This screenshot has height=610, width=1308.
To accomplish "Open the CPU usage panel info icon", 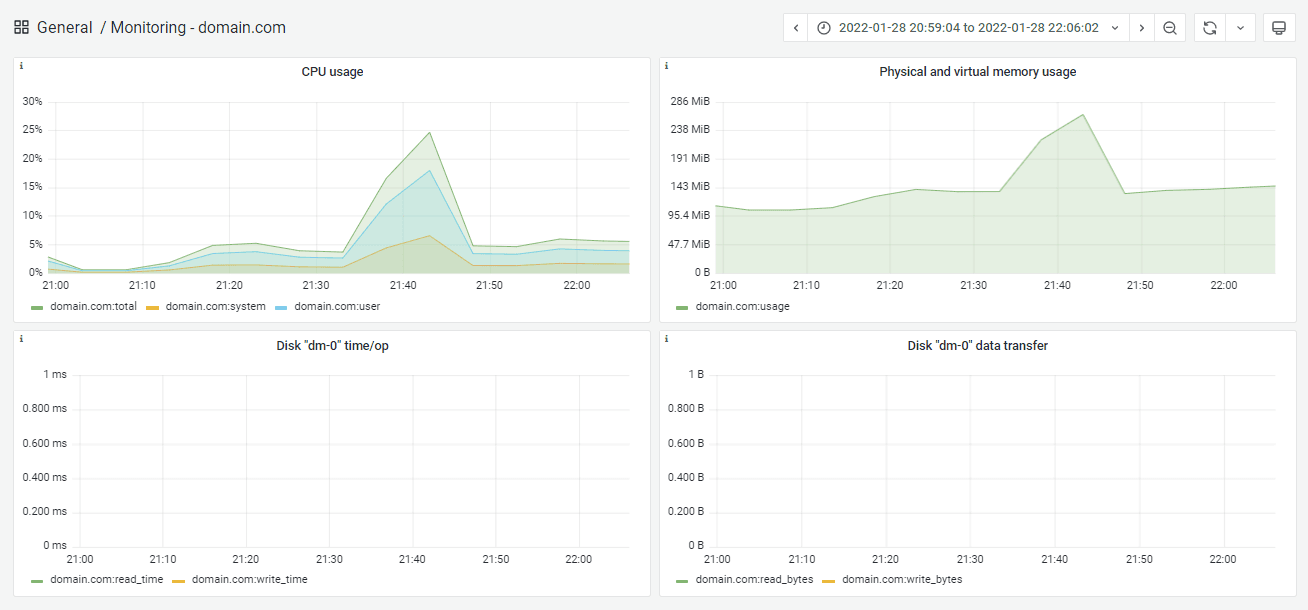I will click(x=22, y=66).
